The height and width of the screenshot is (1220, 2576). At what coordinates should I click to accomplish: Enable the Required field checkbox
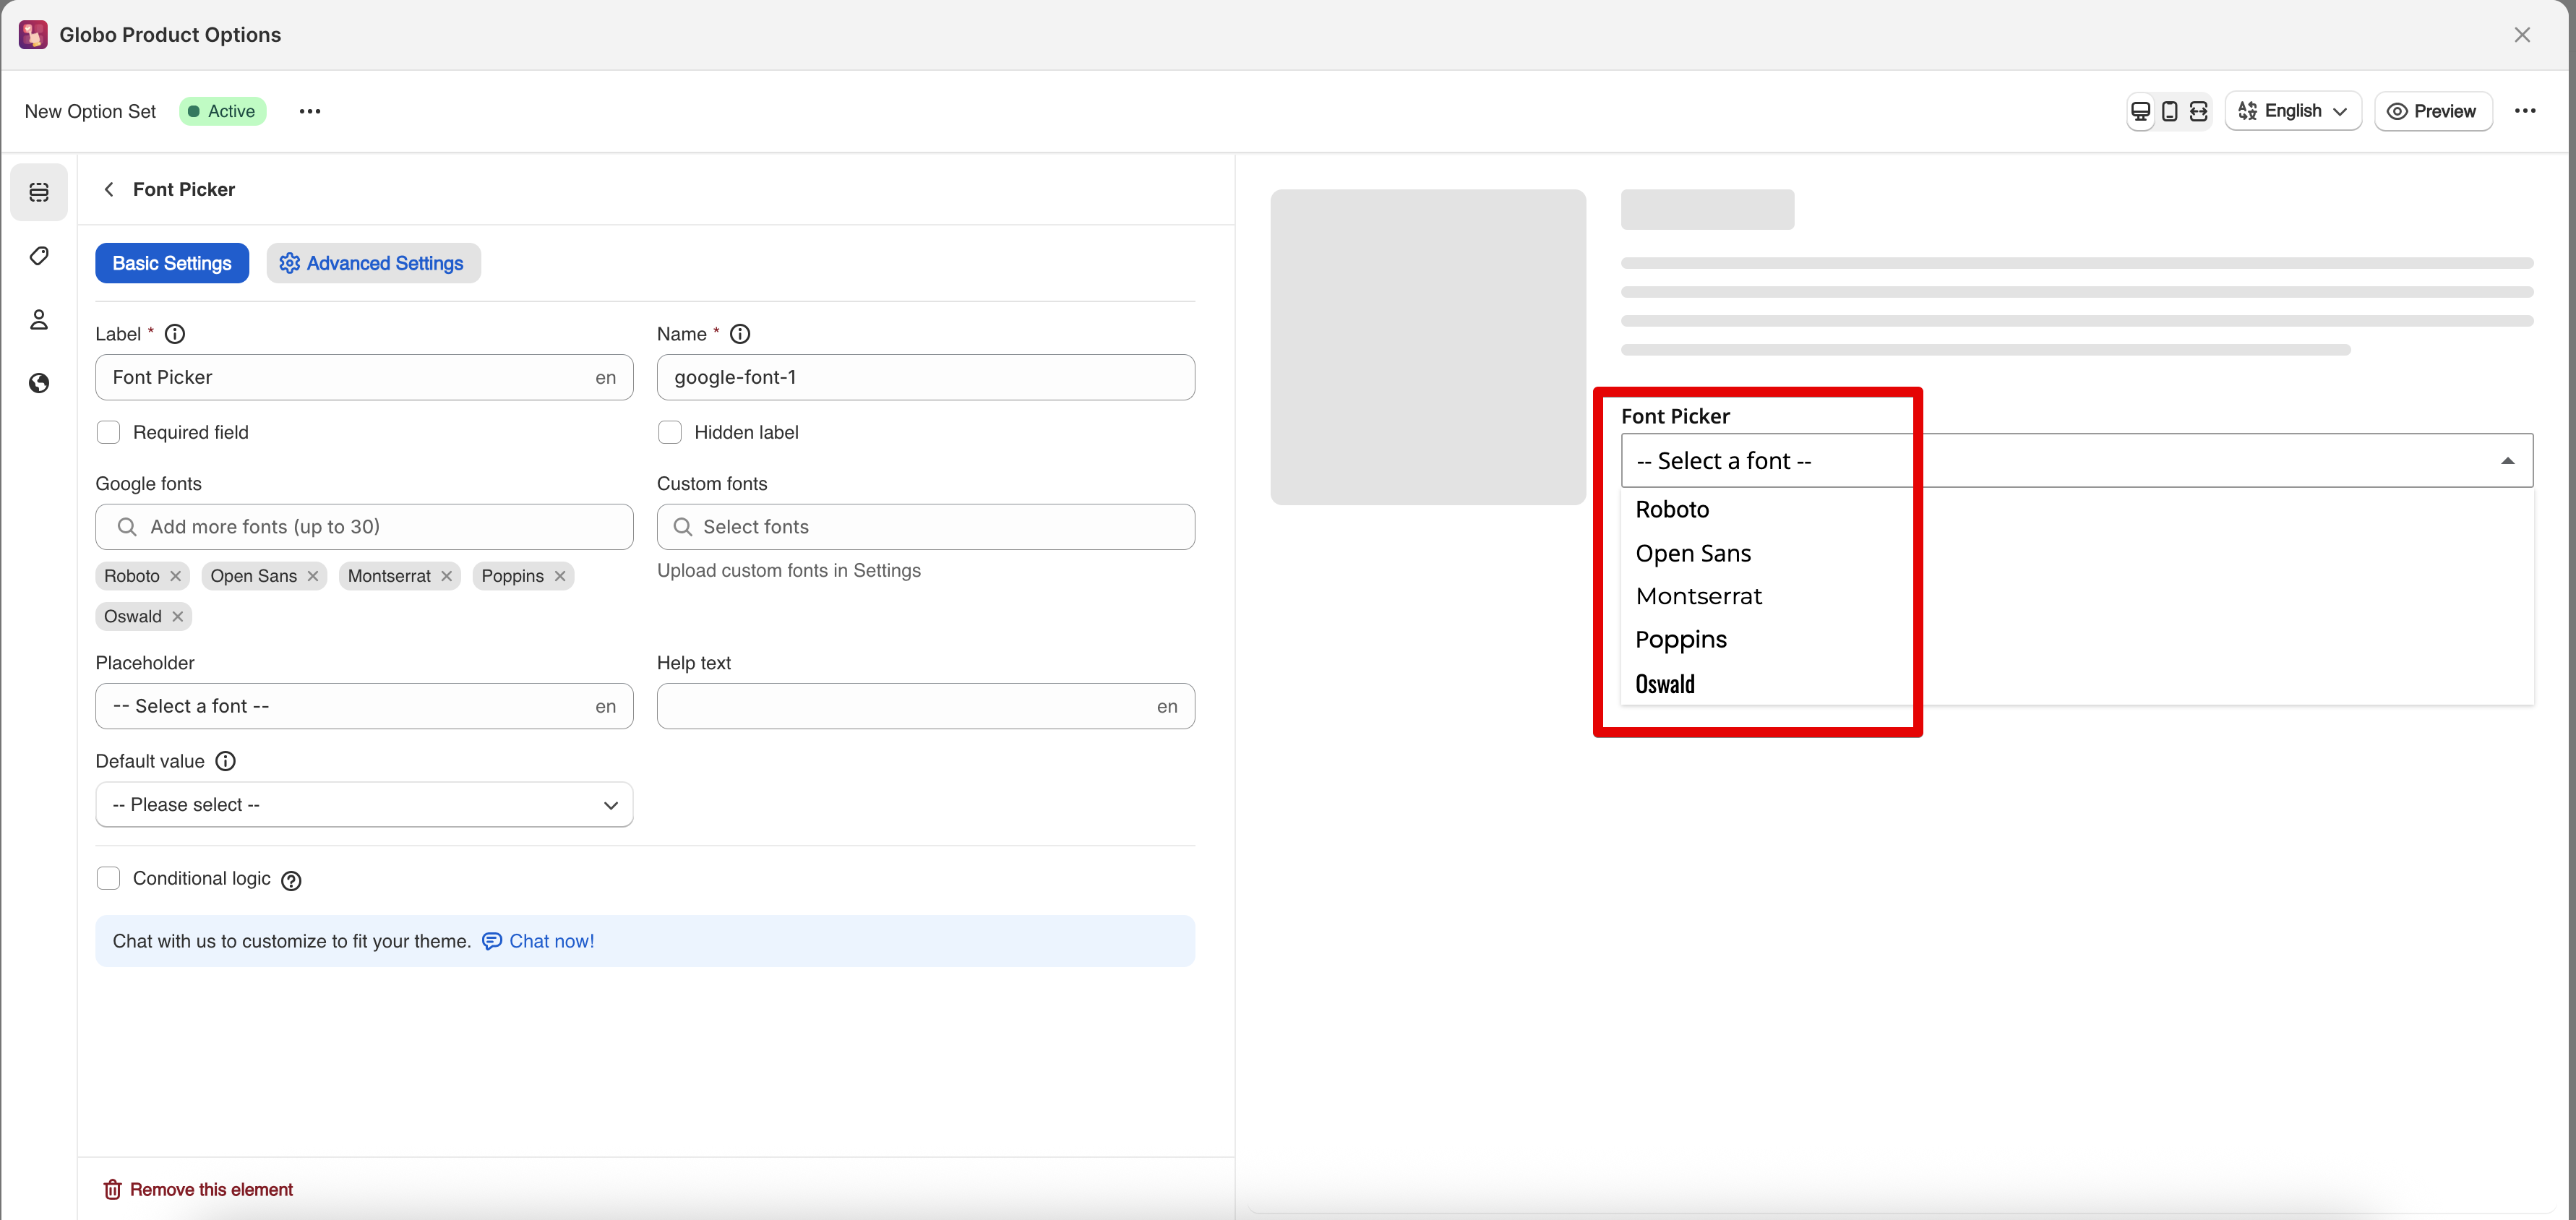pos(108,432)
